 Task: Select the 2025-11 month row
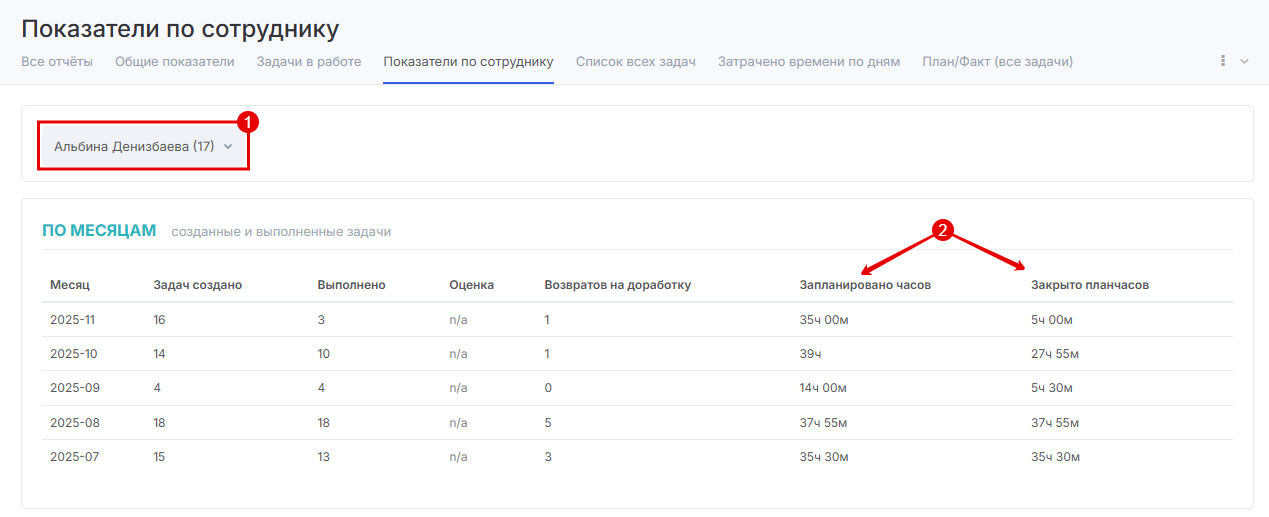75,320
